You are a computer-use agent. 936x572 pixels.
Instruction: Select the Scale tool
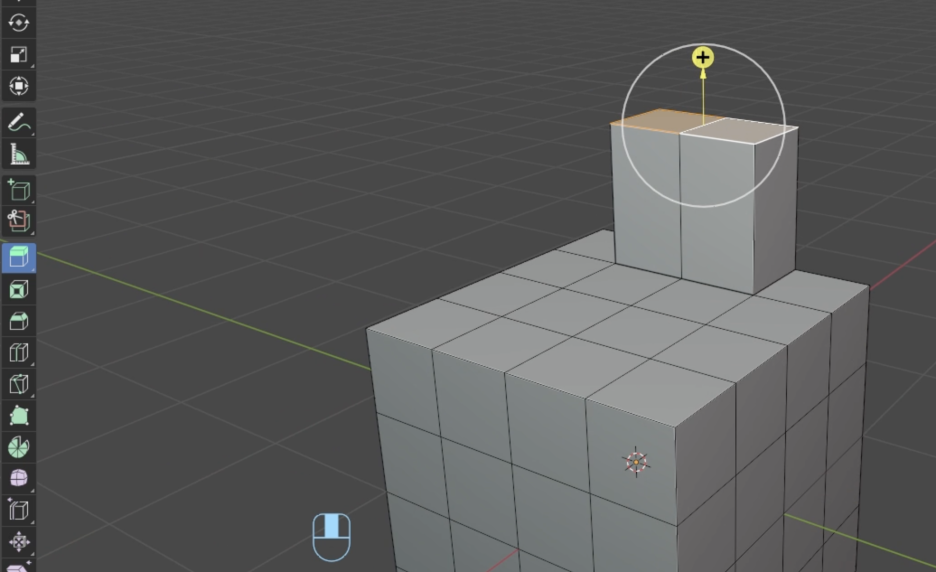pos(19,54)
